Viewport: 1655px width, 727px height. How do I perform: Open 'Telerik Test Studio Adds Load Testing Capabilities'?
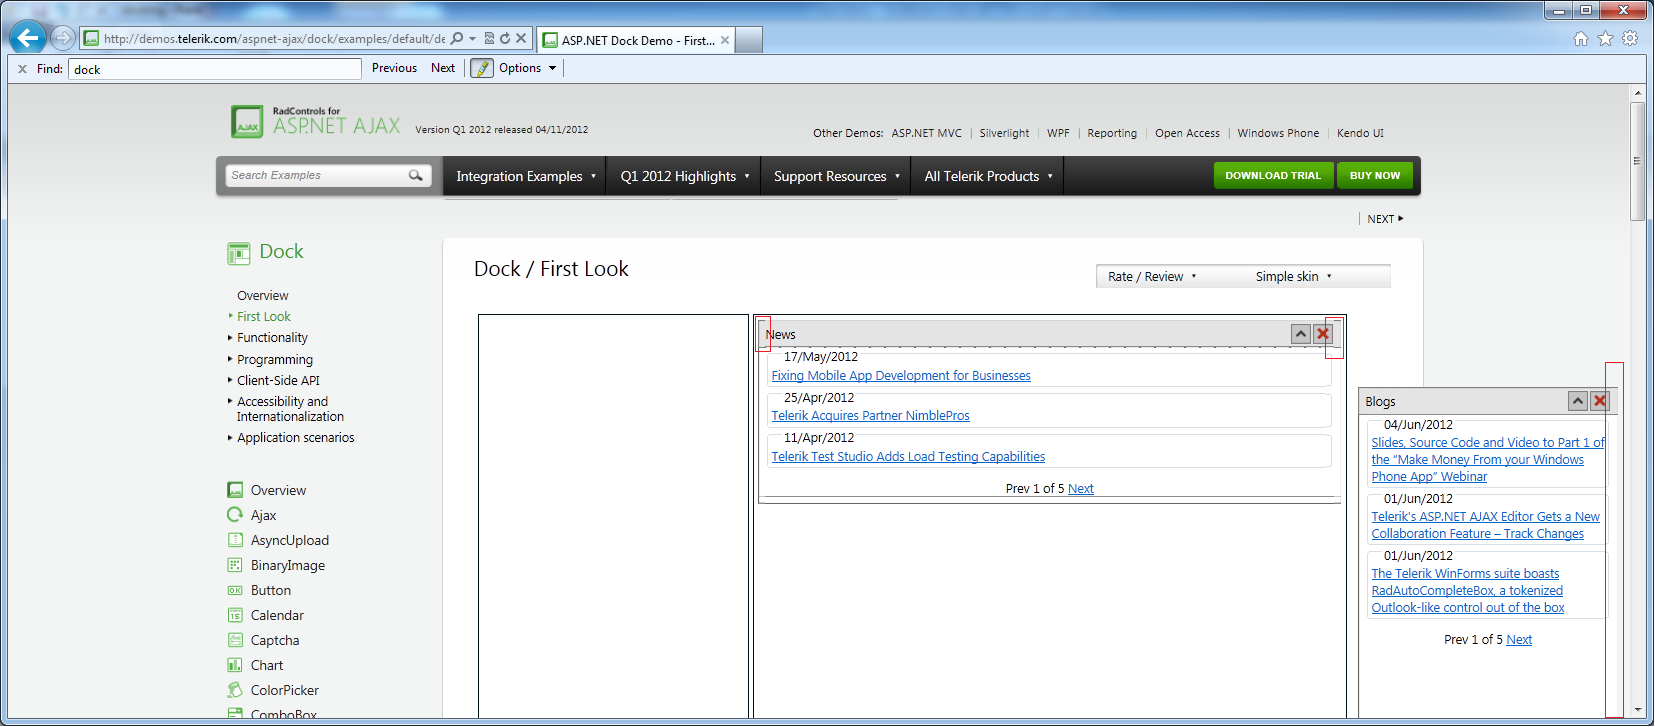coord(908,457)
